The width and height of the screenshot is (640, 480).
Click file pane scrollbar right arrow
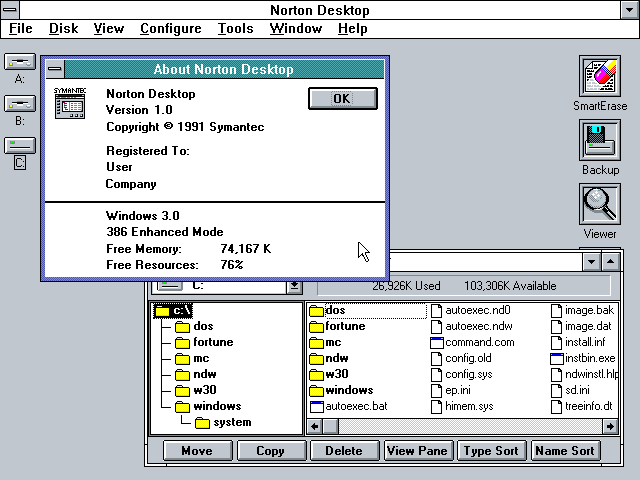[610, 427]
